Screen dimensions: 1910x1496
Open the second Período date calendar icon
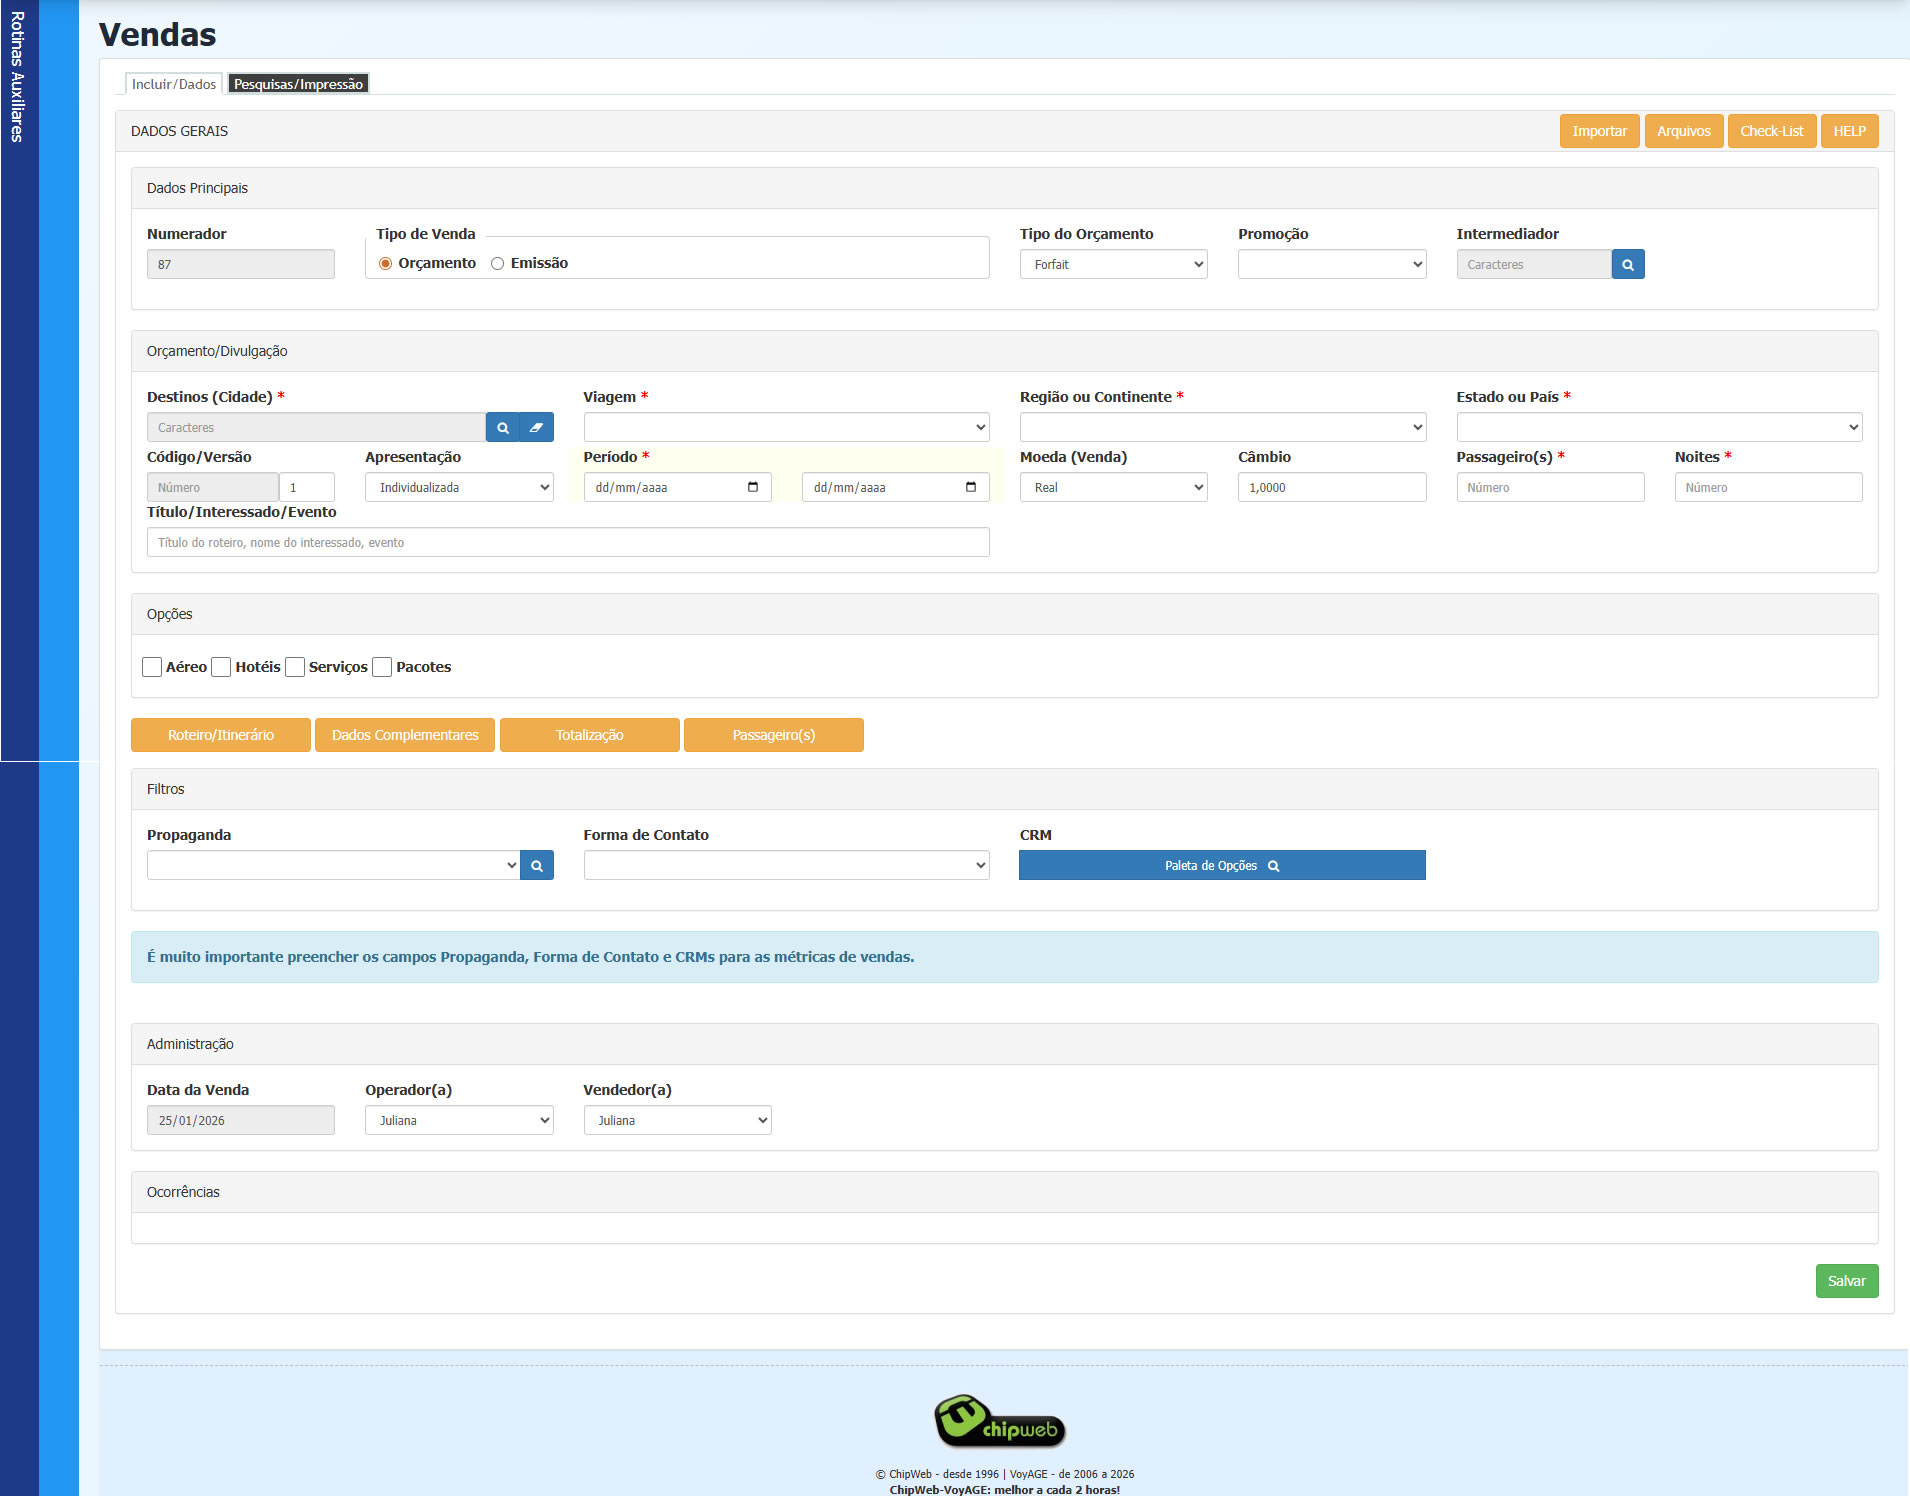[970, 488]
